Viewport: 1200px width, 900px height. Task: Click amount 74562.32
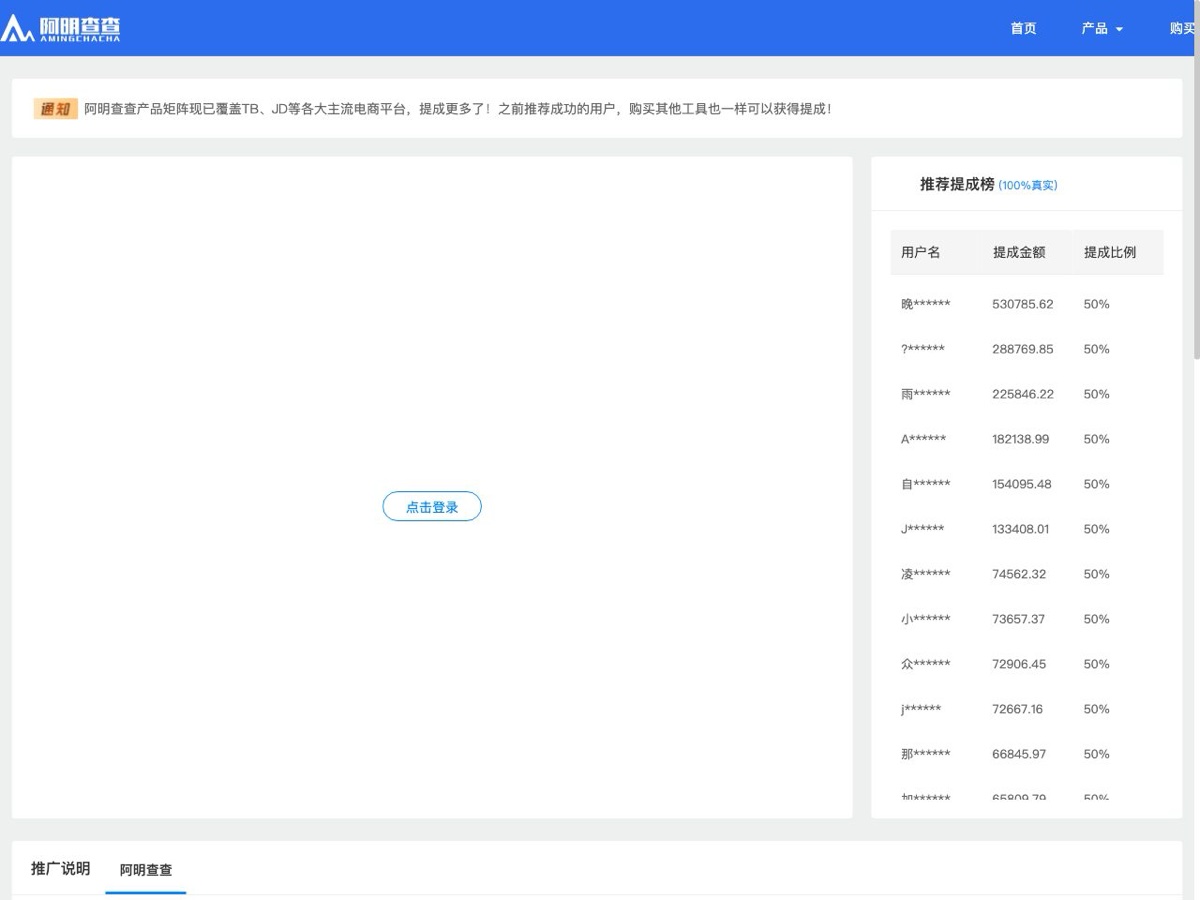click(x=1018, y=574)
